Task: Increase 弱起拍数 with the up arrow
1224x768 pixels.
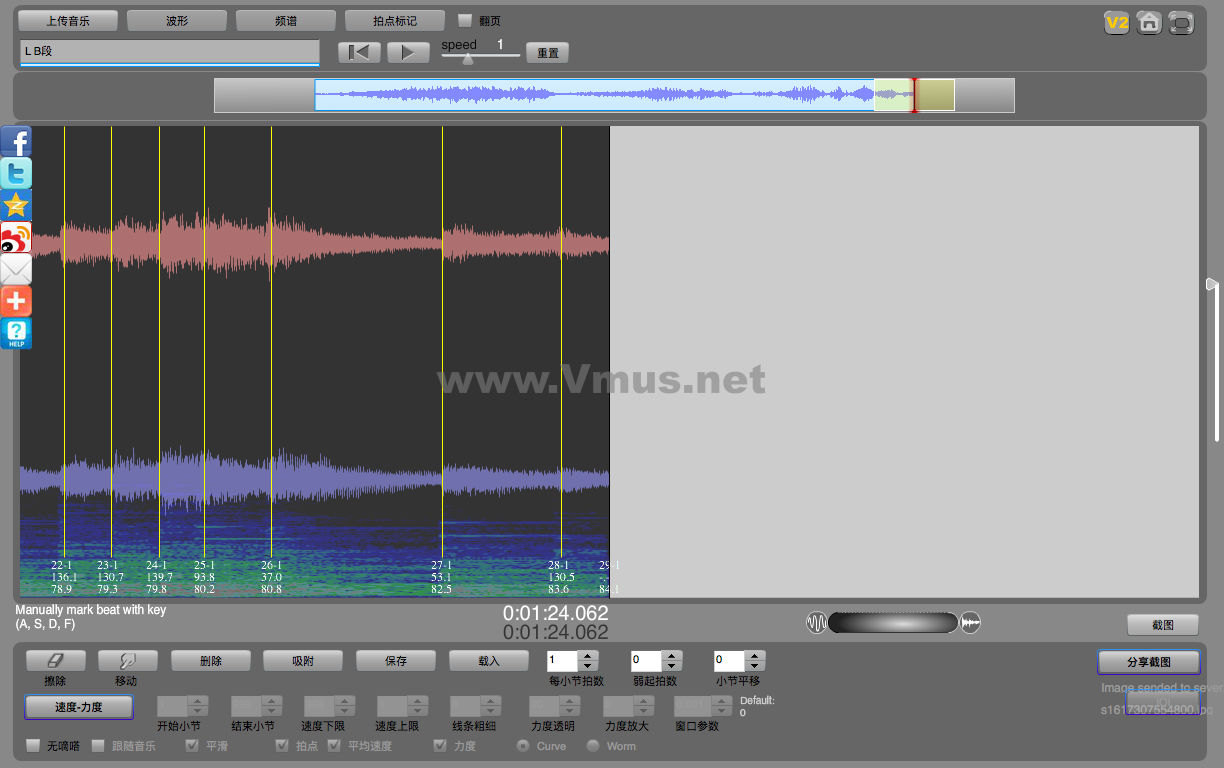Action: 672,656
